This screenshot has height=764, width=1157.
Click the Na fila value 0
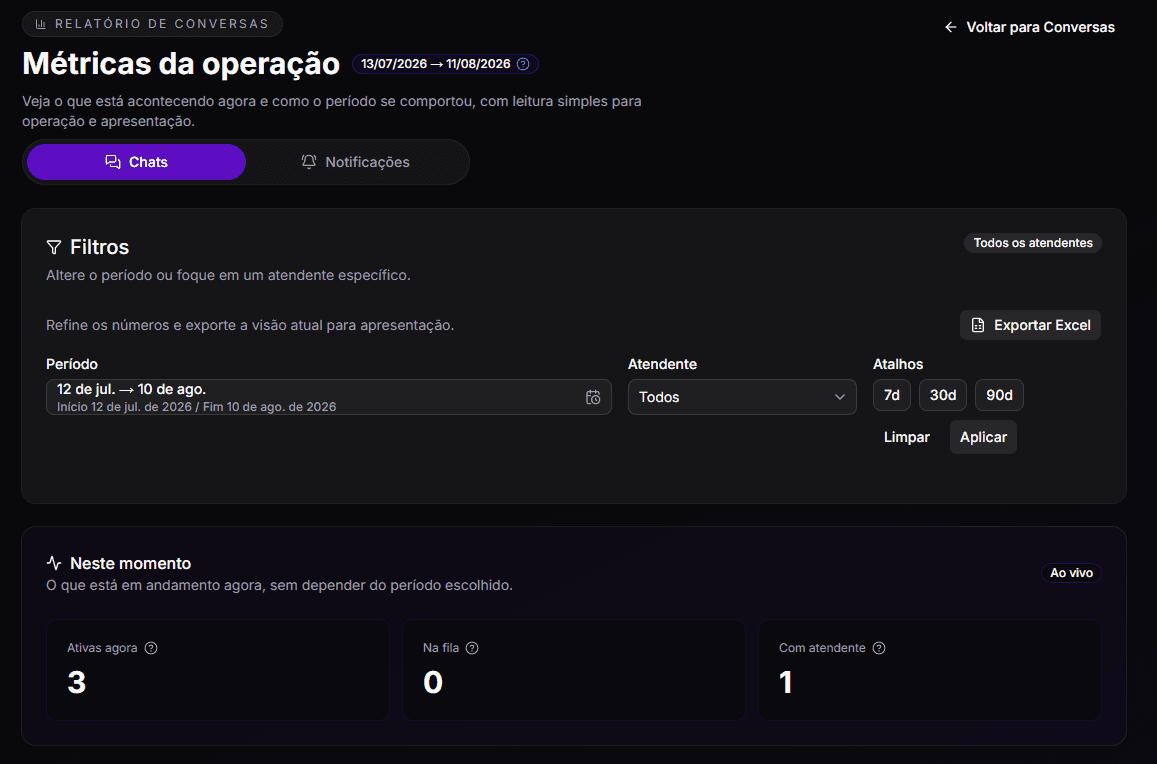433,683
